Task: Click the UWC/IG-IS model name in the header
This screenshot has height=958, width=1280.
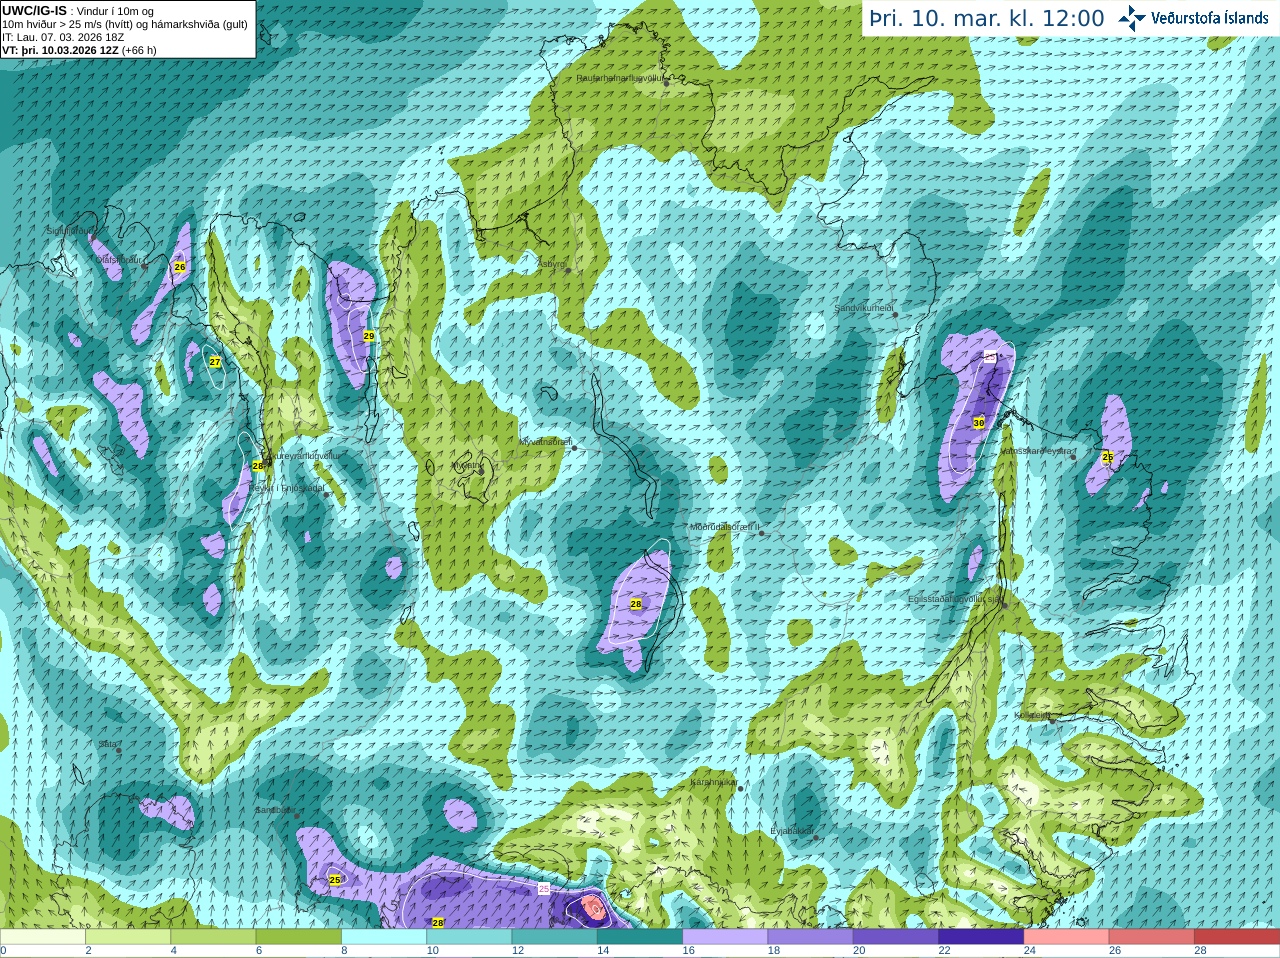Action: [x=34, y=10]
